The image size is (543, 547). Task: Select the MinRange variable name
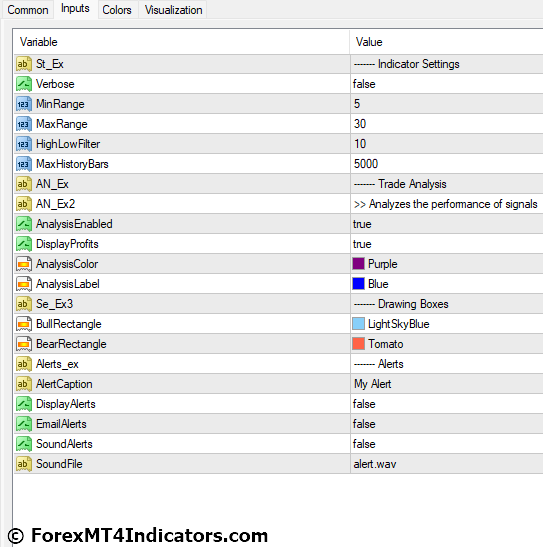(x=60, y=104)
